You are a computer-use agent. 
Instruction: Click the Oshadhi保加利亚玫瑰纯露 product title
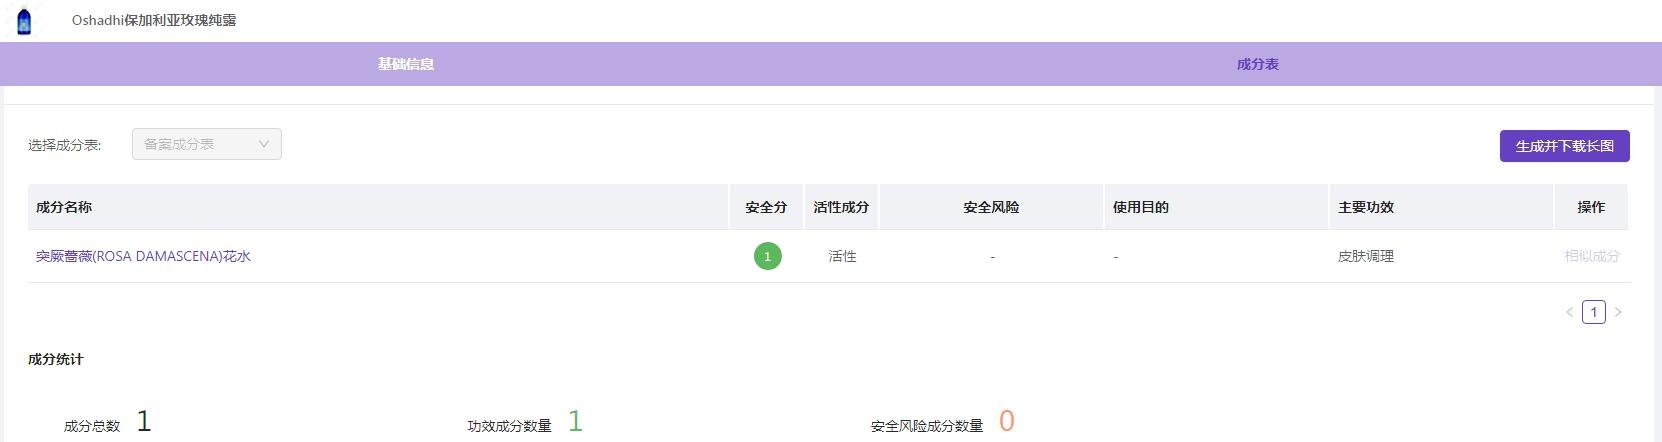click(154, 20)
